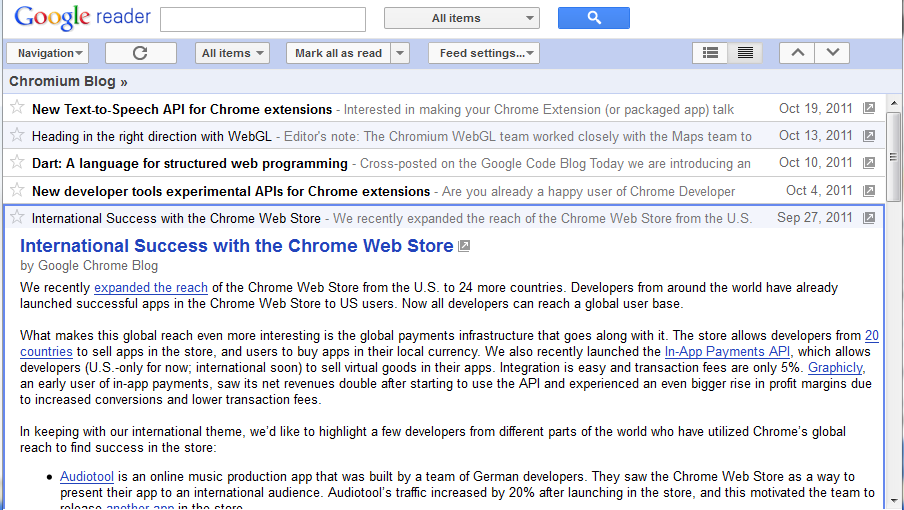Click the 'Oct 13, 2011' date
This screenshot has height=510, width=904.
815,135
